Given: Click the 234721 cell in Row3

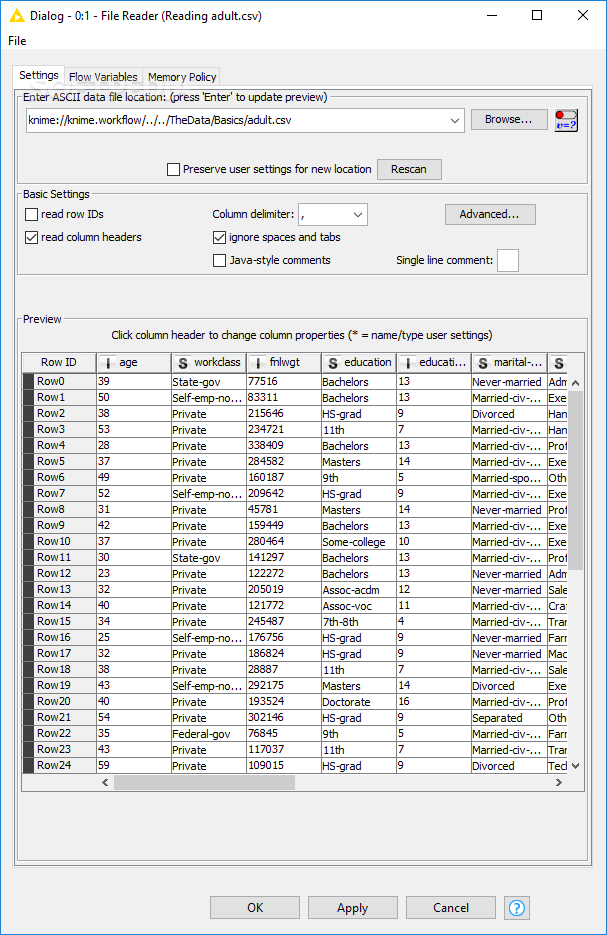Looking at the screenshot, I should (x=284, y=430).
